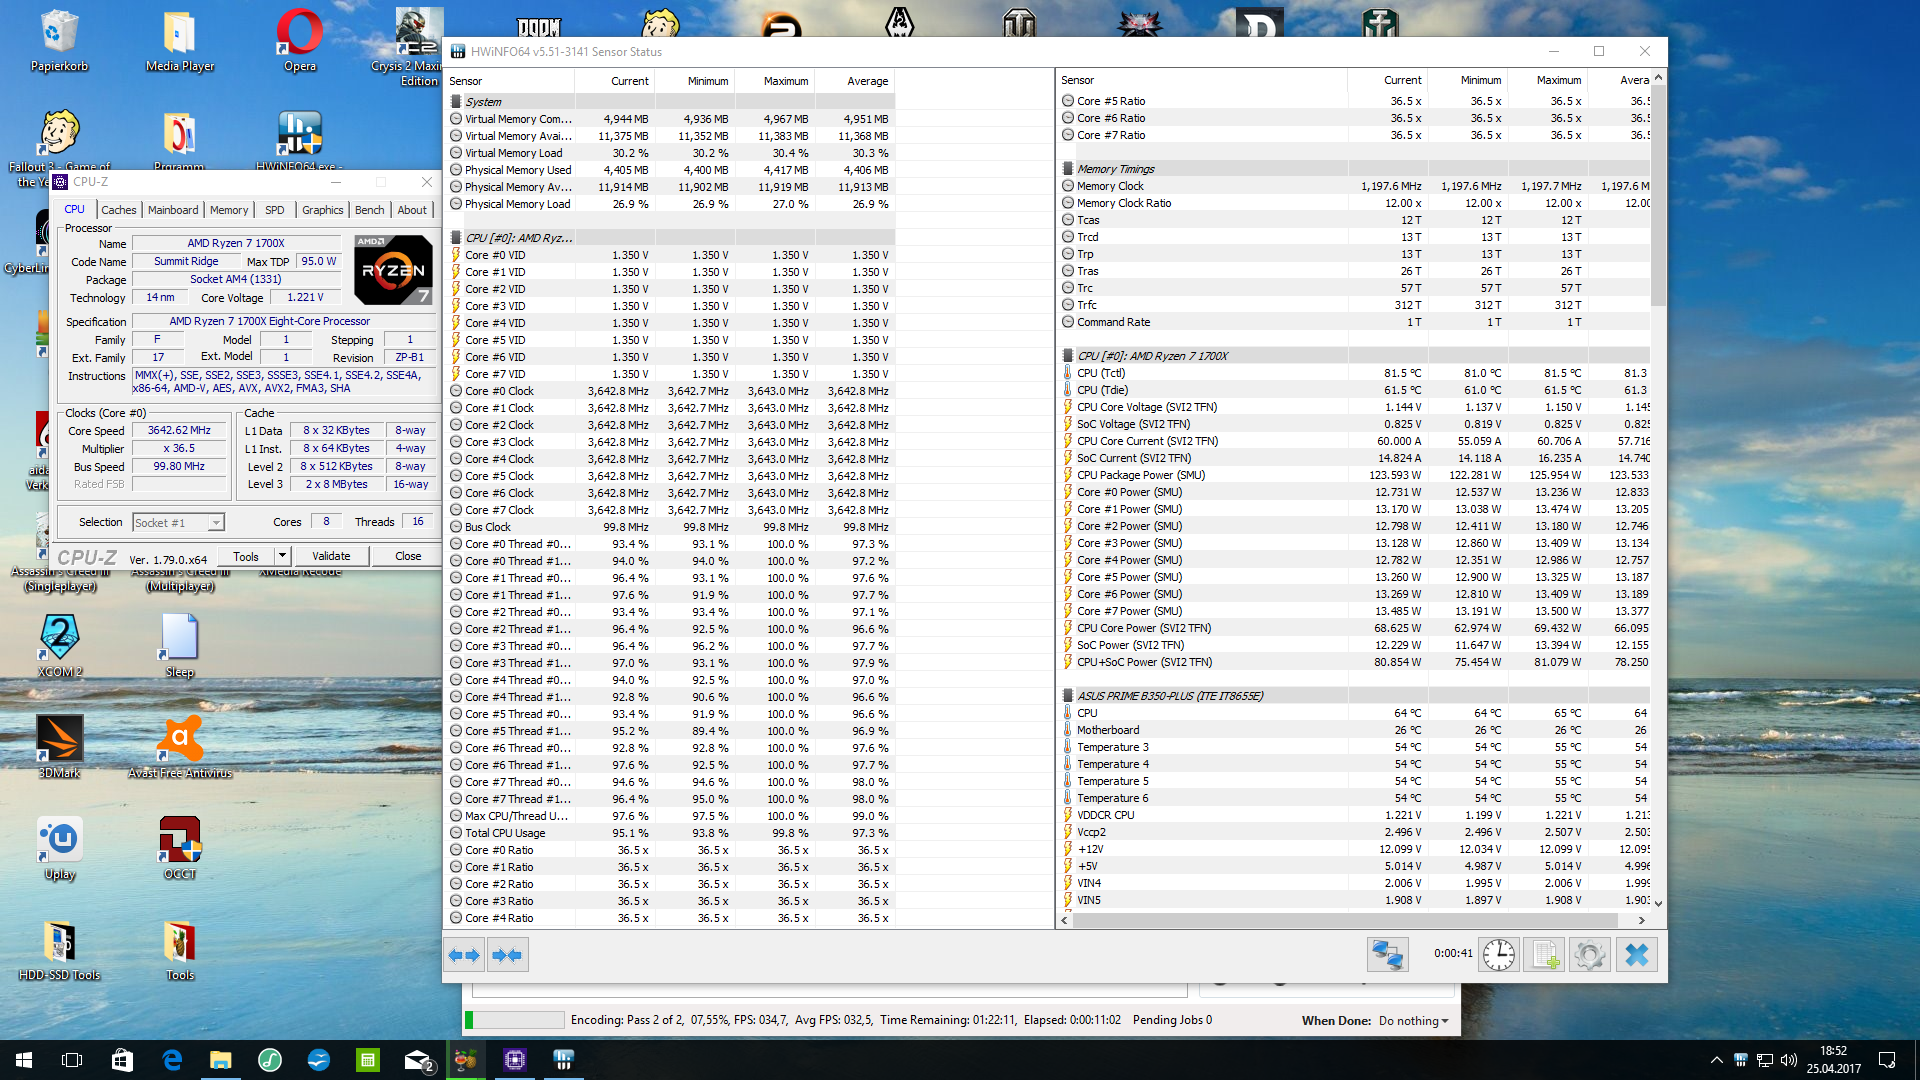This screenshot has height=1080, width=1920.
Task: Select the Virtual Memory Load row
Action: pos(670,153)
